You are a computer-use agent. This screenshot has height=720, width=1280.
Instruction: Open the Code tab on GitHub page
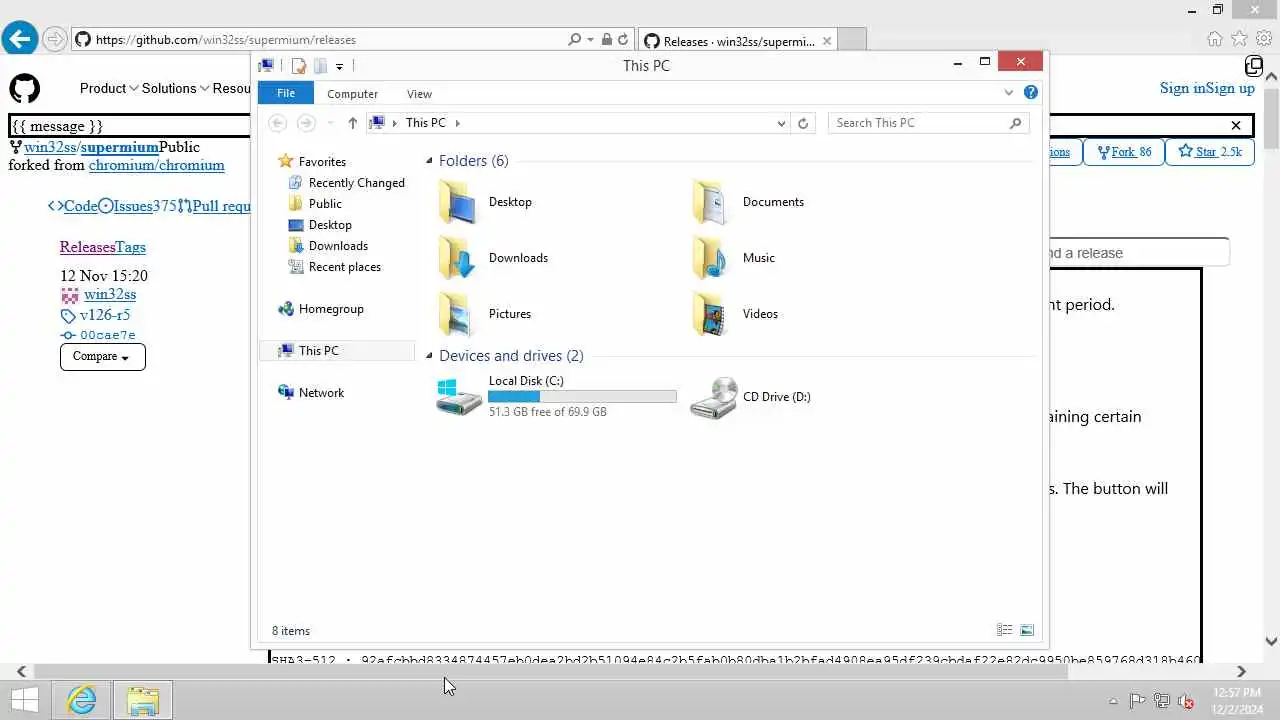[x=73, y=206]
